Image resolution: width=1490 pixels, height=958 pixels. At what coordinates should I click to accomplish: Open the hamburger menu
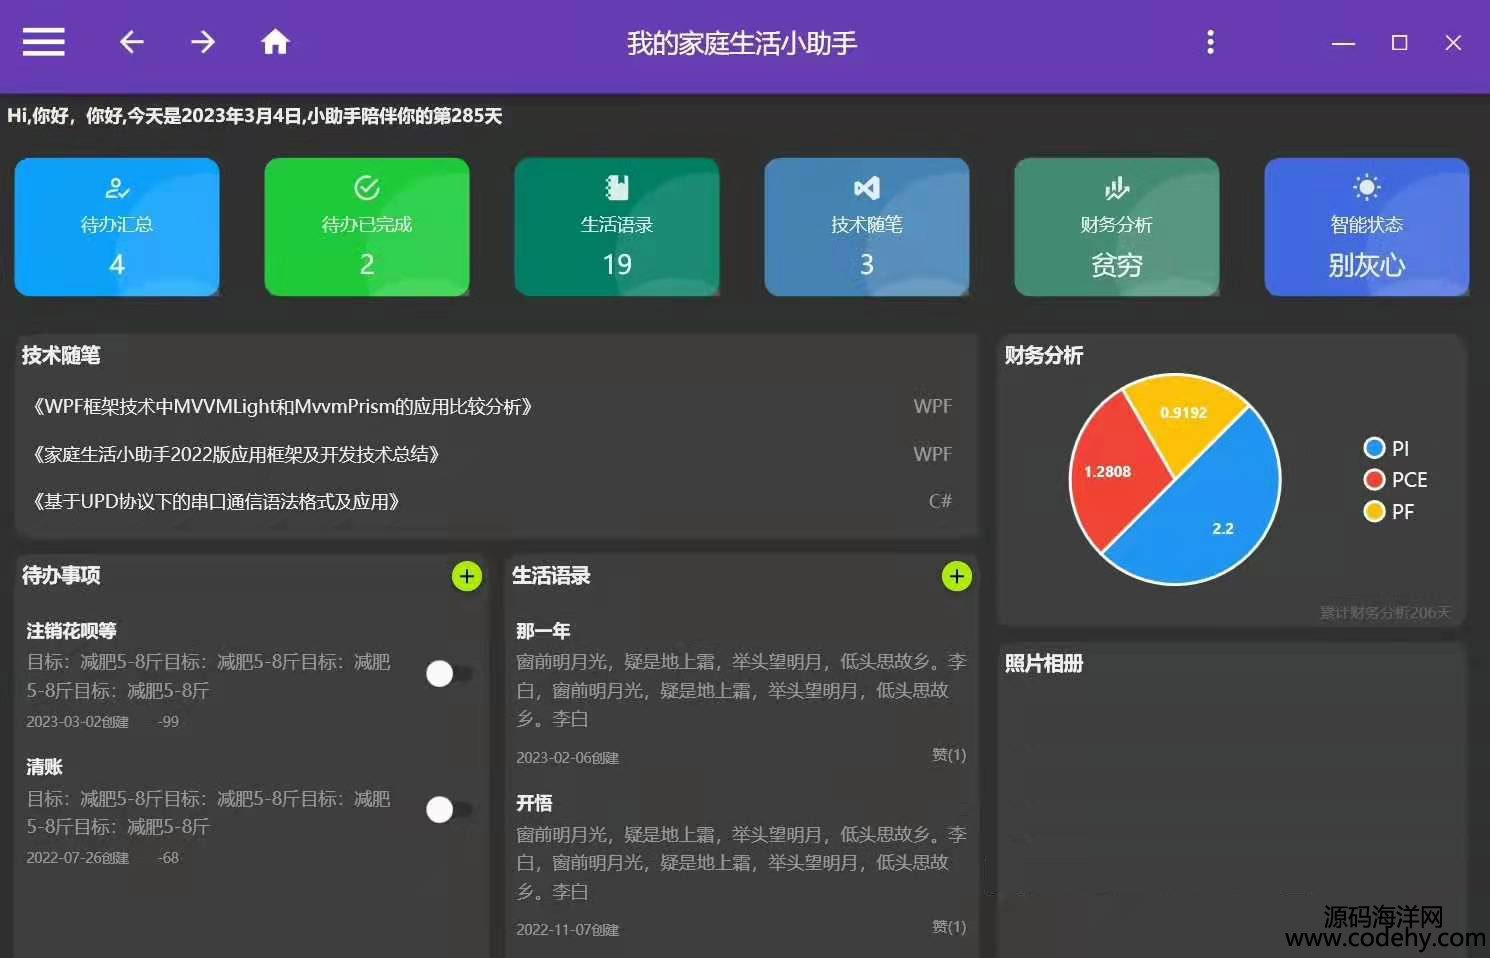pyautogui.click(x=44, y=42)
